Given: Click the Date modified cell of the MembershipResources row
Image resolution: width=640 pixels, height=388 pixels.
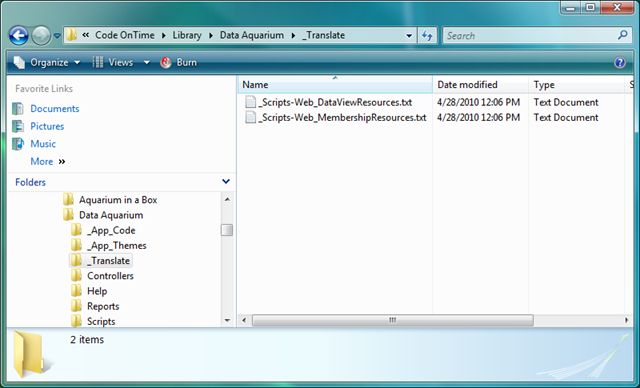Looking at the screenshot, I should [478, 118].
